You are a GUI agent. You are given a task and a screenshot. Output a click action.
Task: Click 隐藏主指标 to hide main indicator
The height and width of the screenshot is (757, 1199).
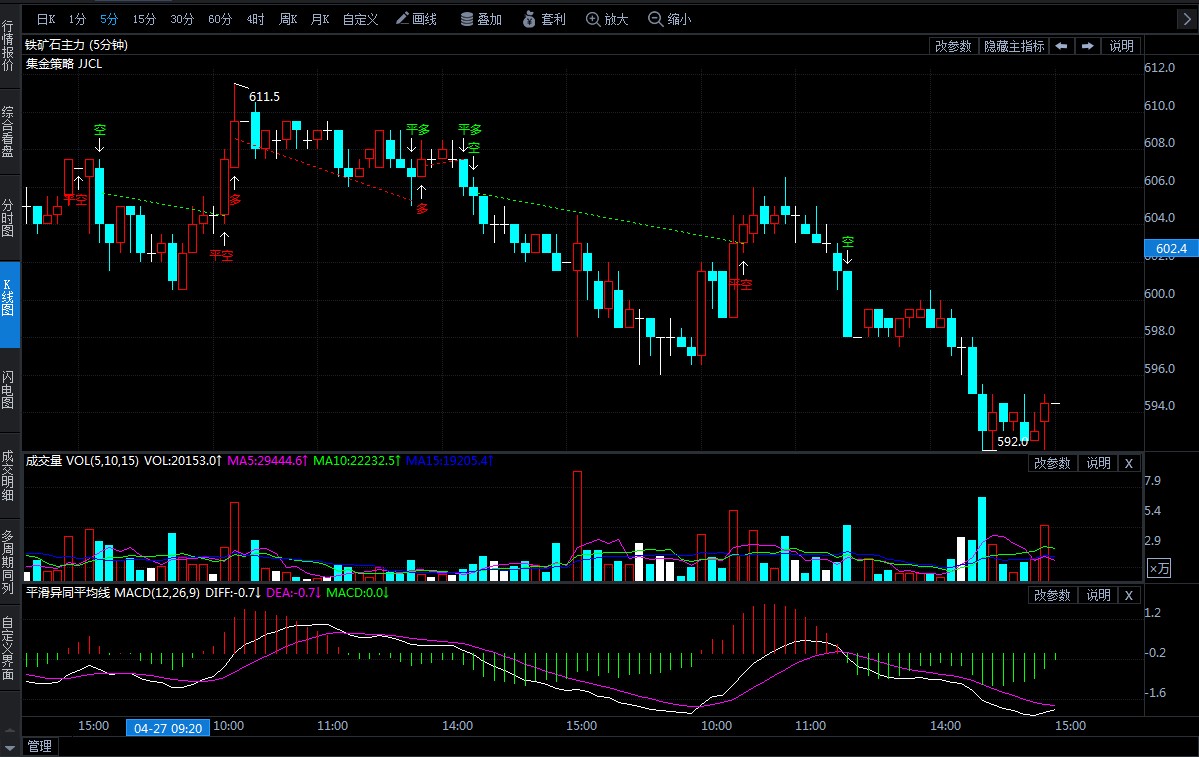tap(1014, 46)
